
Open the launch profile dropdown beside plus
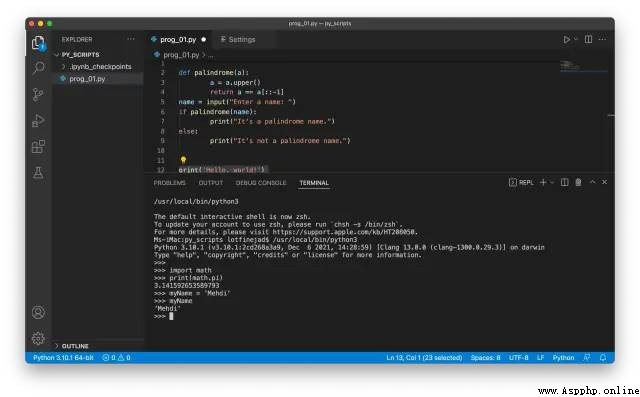pyautogui.click(x=552, y=182)
